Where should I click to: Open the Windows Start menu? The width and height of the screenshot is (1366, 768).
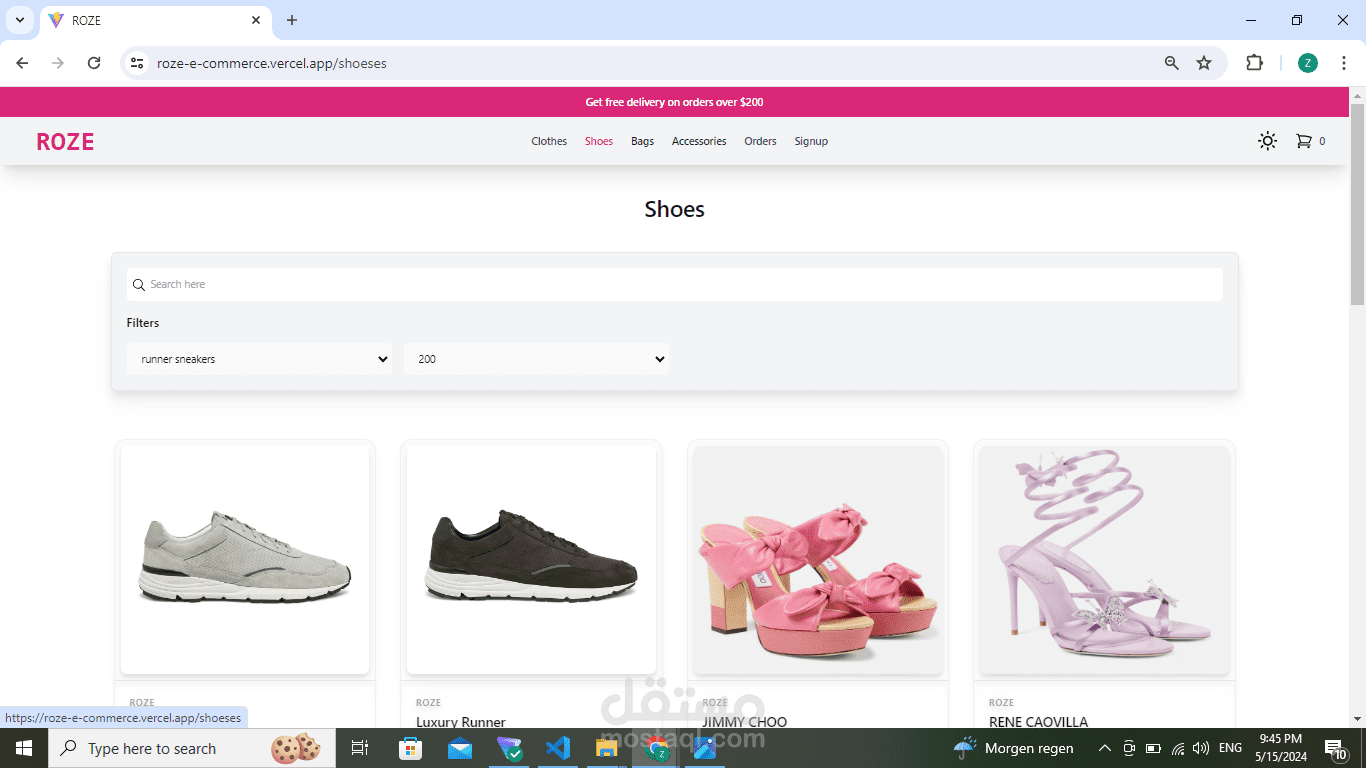[24, 748]
